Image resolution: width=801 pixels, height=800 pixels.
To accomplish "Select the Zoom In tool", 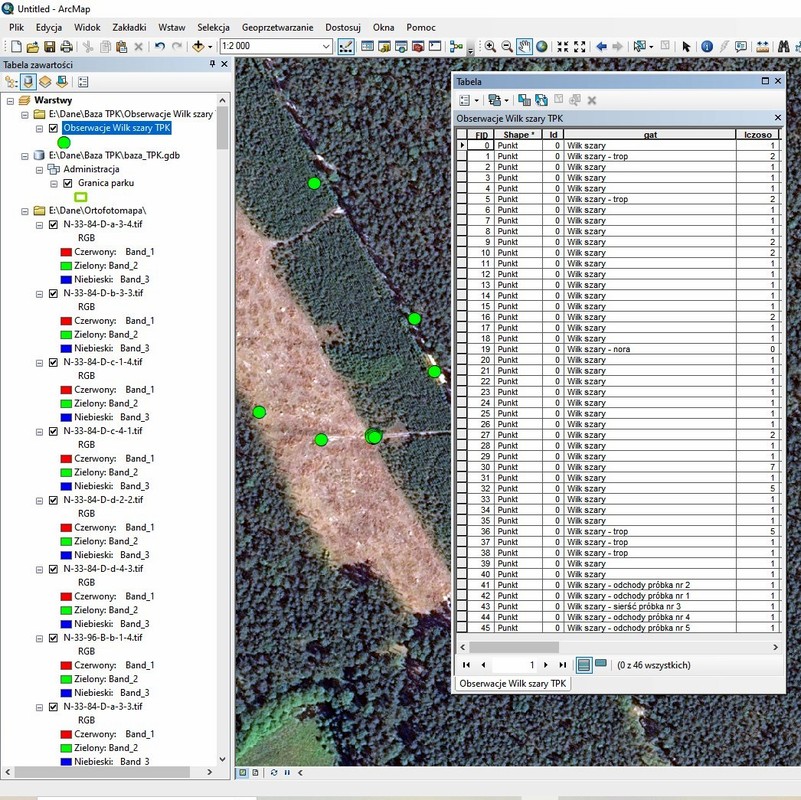I will coord(490,46).
